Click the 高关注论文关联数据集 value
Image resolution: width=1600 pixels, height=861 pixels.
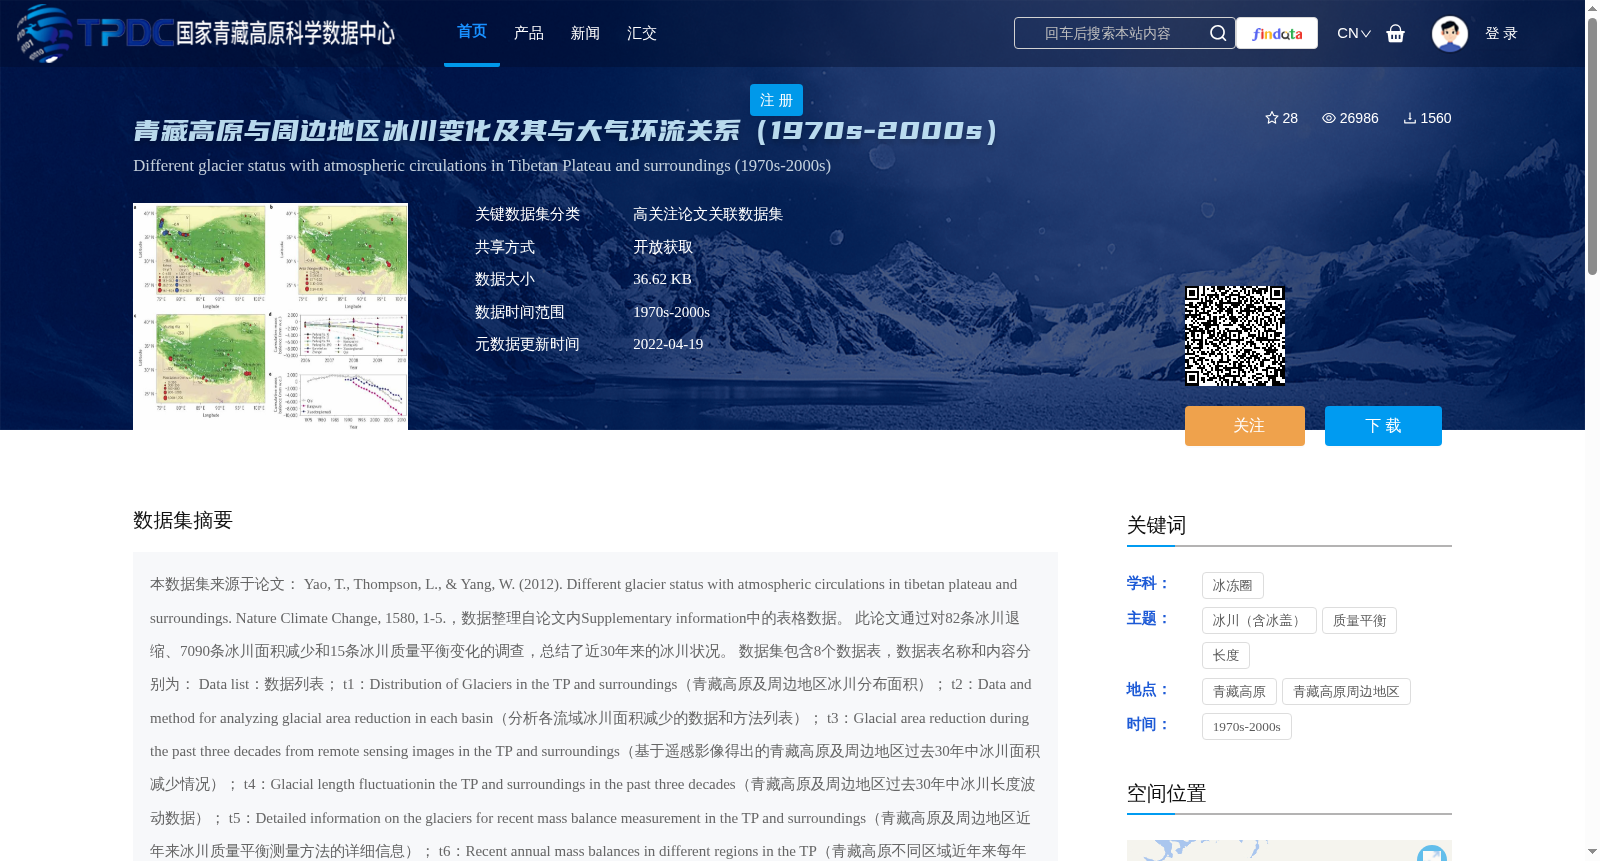pos(708,214)
